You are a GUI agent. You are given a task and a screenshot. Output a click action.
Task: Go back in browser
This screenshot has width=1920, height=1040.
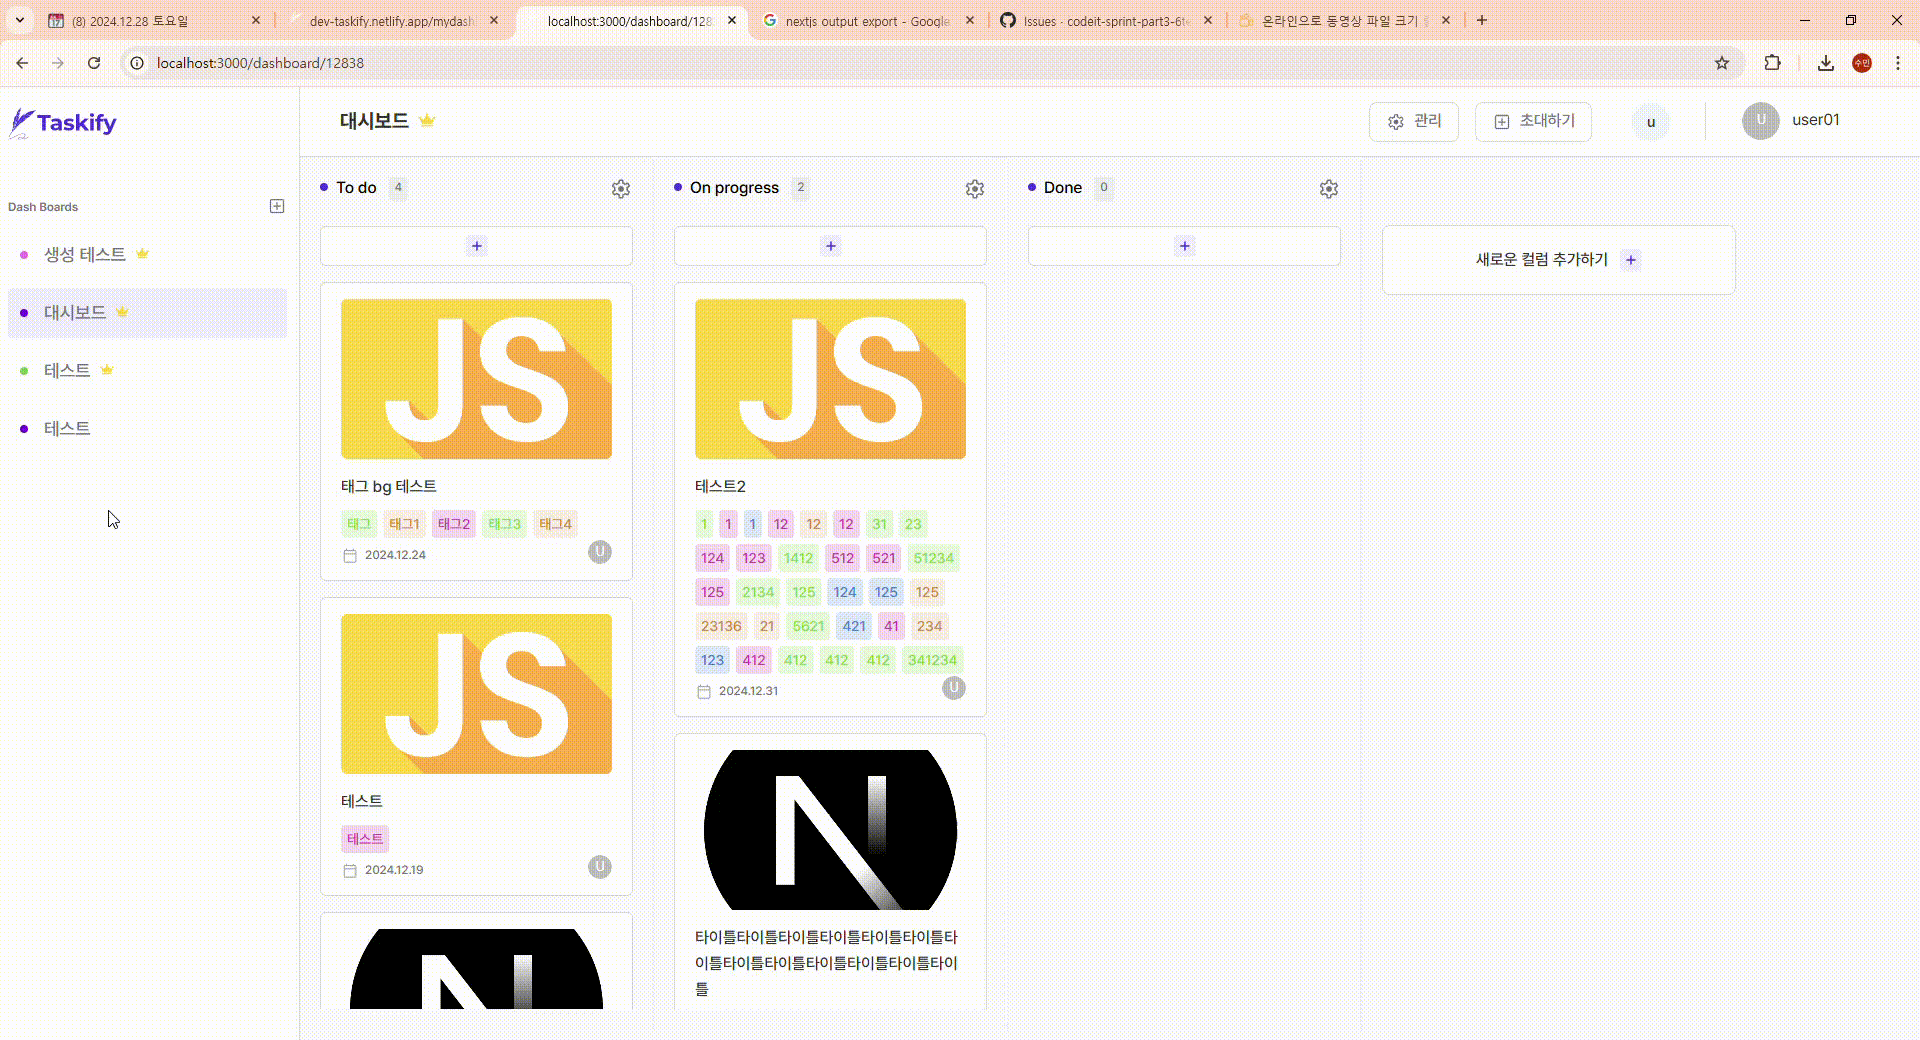click(22, 63)
